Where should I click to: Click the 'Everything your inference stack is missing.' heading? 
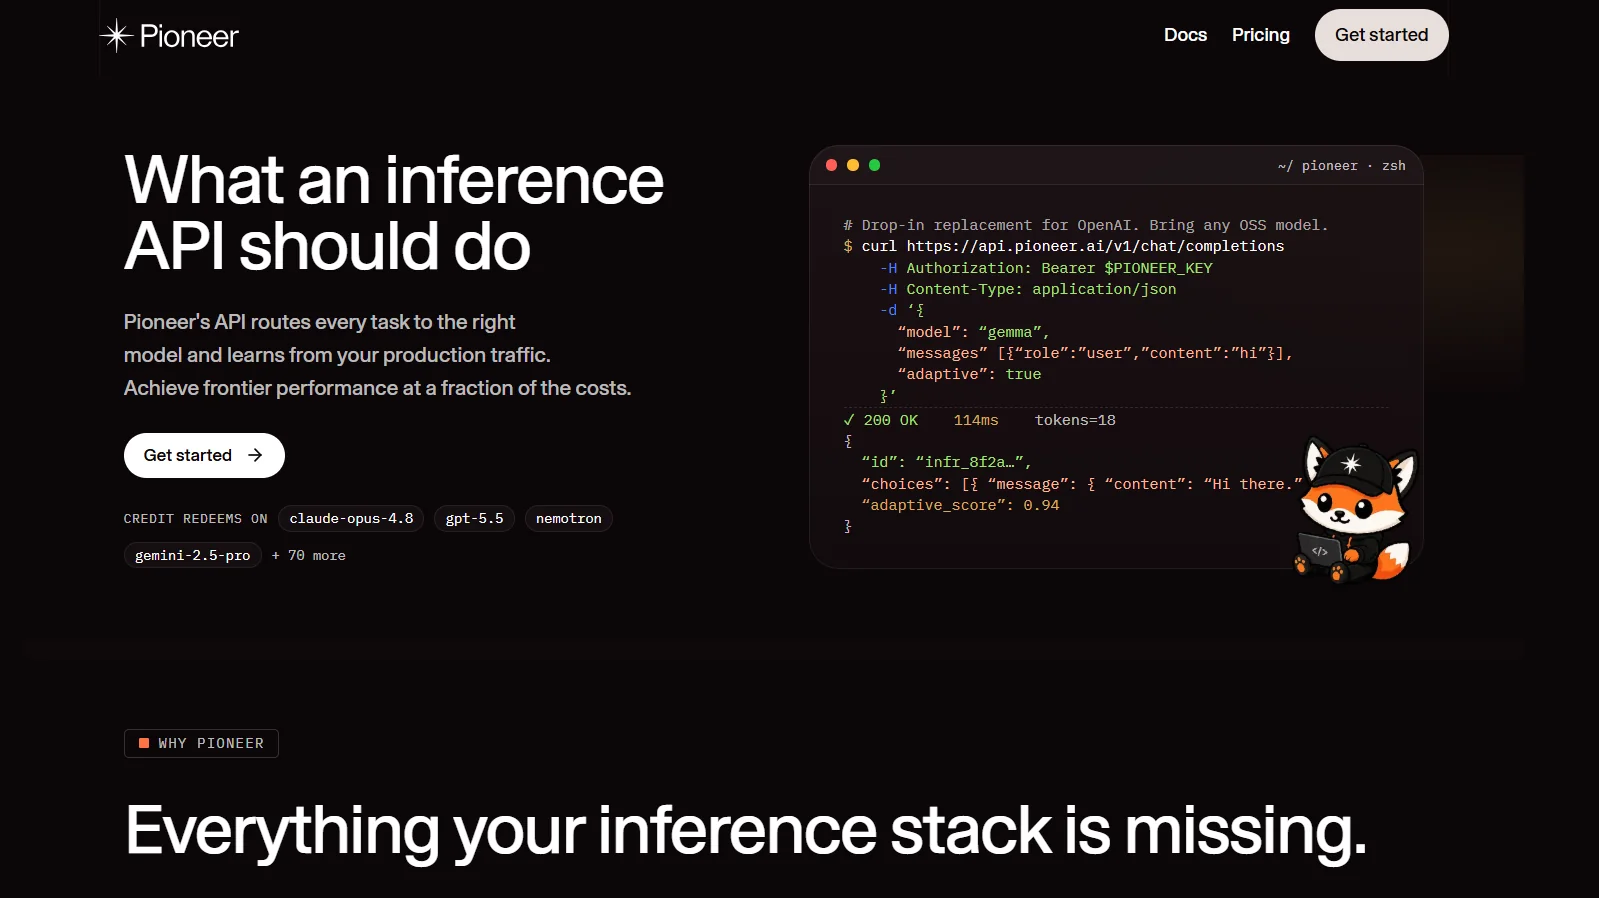click(x=746, y=831)
